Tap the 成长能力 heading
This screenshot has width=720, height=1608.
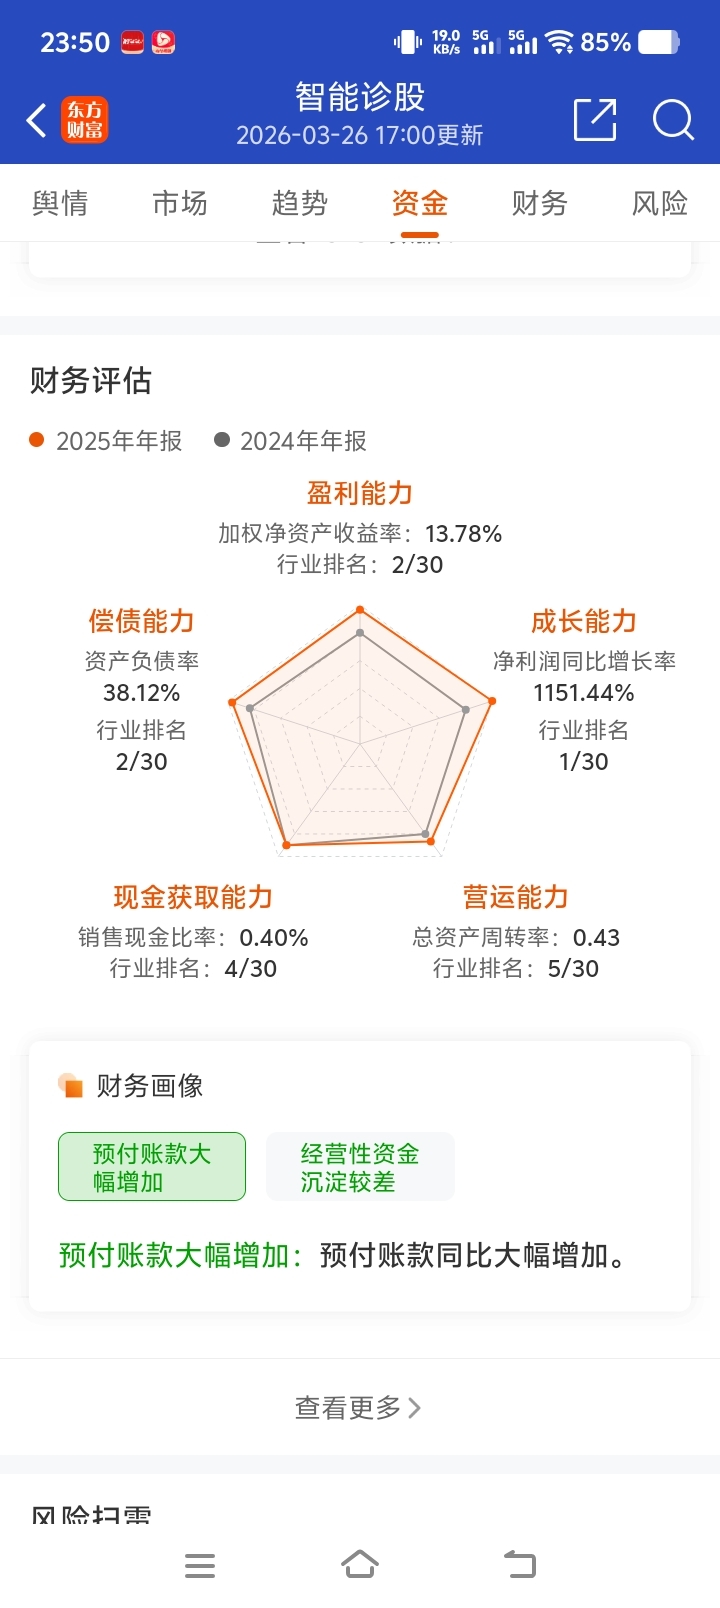tap(584, 621)
